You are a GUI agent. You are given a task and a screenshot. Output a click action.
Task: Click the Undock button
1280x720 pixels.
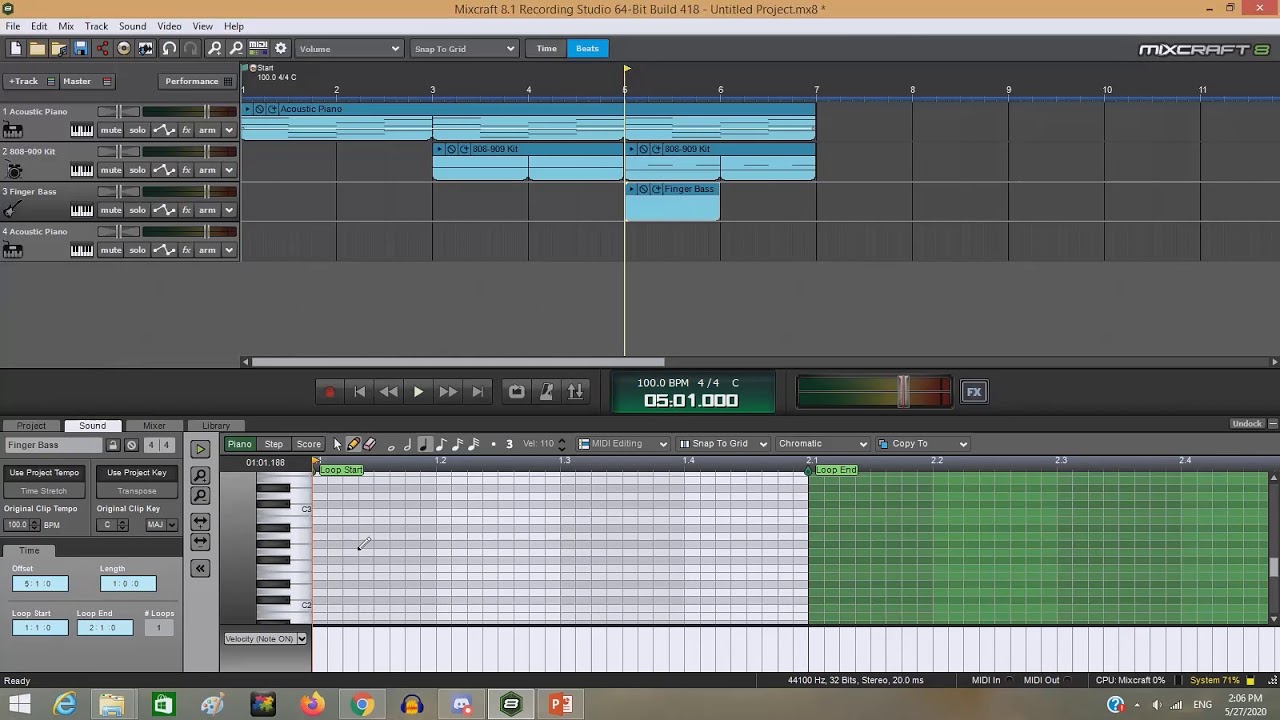(1247, 424)
